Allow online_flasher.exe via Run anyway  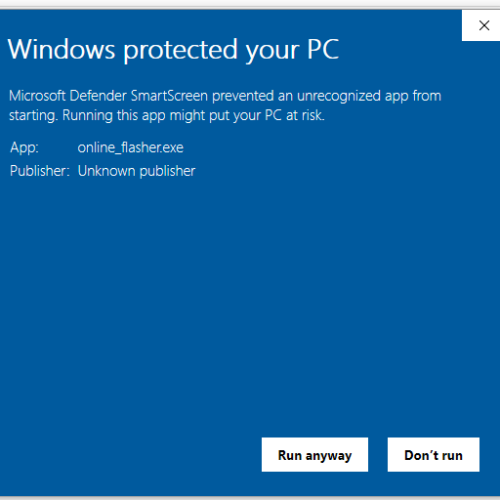tap(315, 455)
